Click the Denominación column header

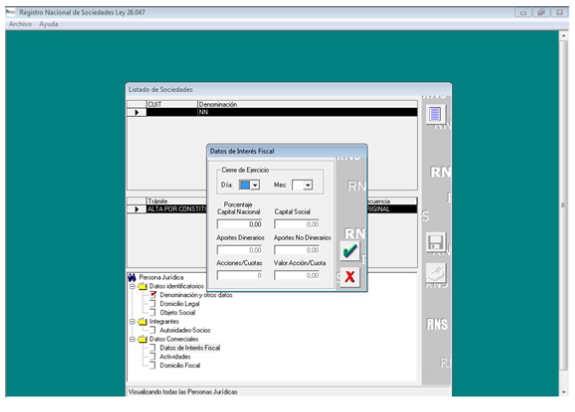point(307,104)
